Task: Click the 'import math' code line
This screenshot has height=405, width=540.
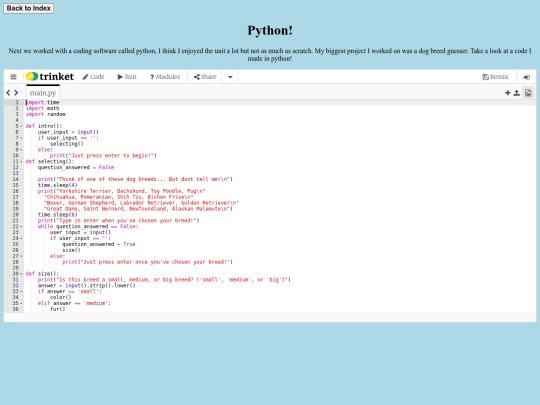Action: click(43, 108)
